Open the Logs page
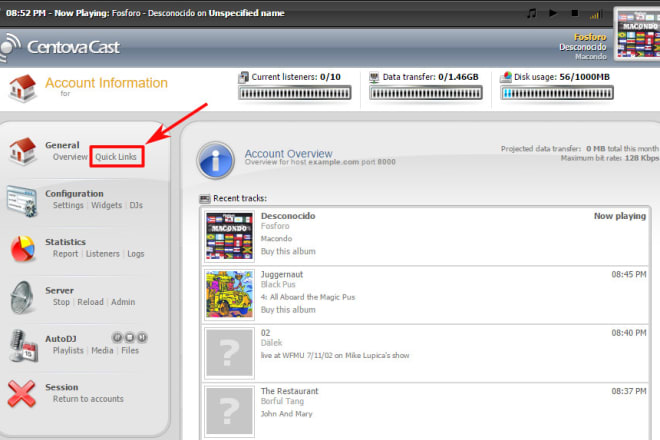This screenshot has height=440, width=660. [136, 254]
